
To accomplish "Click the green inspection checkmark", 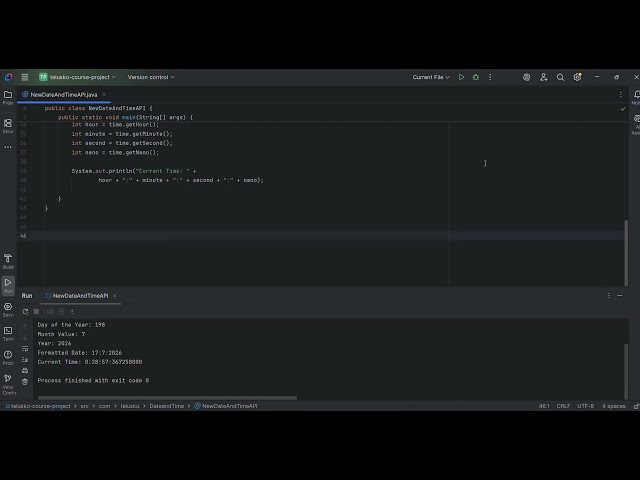I will [x=622, y=109].
